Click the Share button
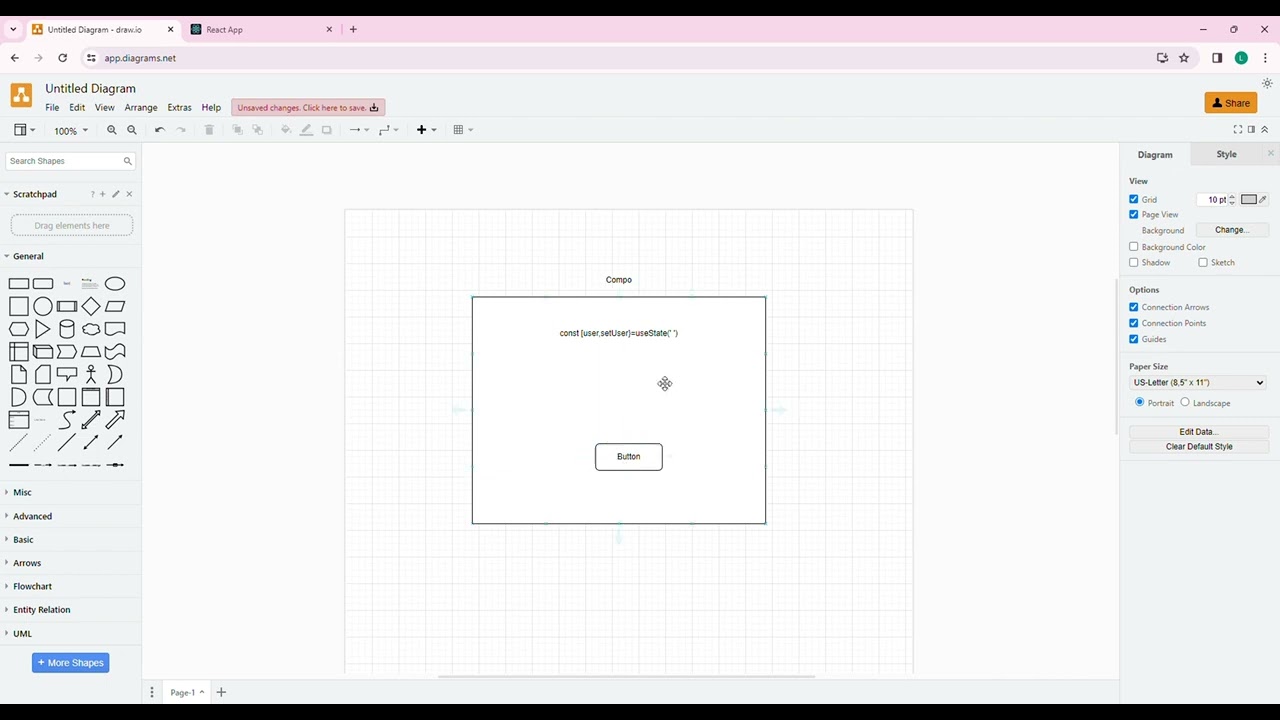1280x720 pixels. (x=1231, y=103)
